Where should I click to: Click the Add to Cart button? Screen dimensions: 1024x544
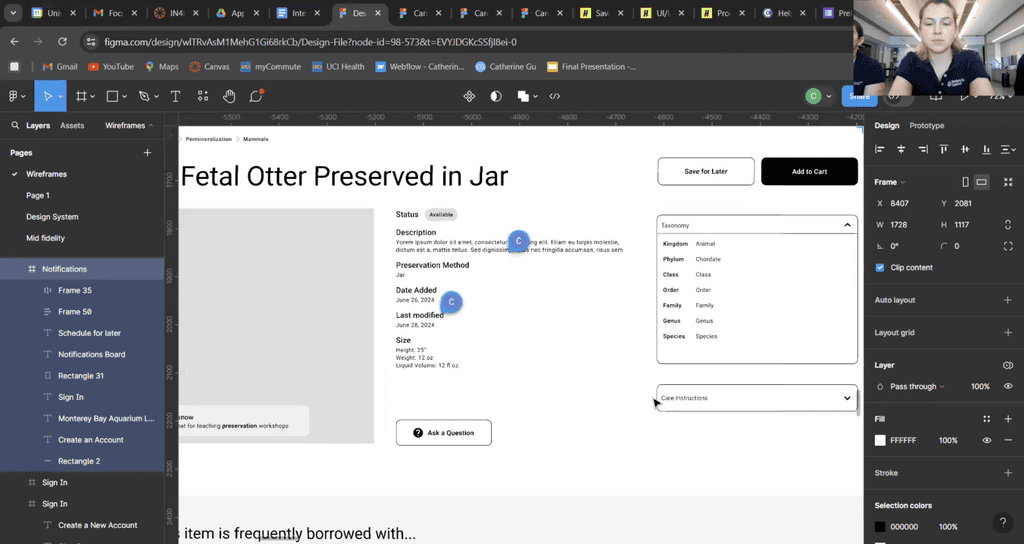pyautogui.click(x=809, y=171)
